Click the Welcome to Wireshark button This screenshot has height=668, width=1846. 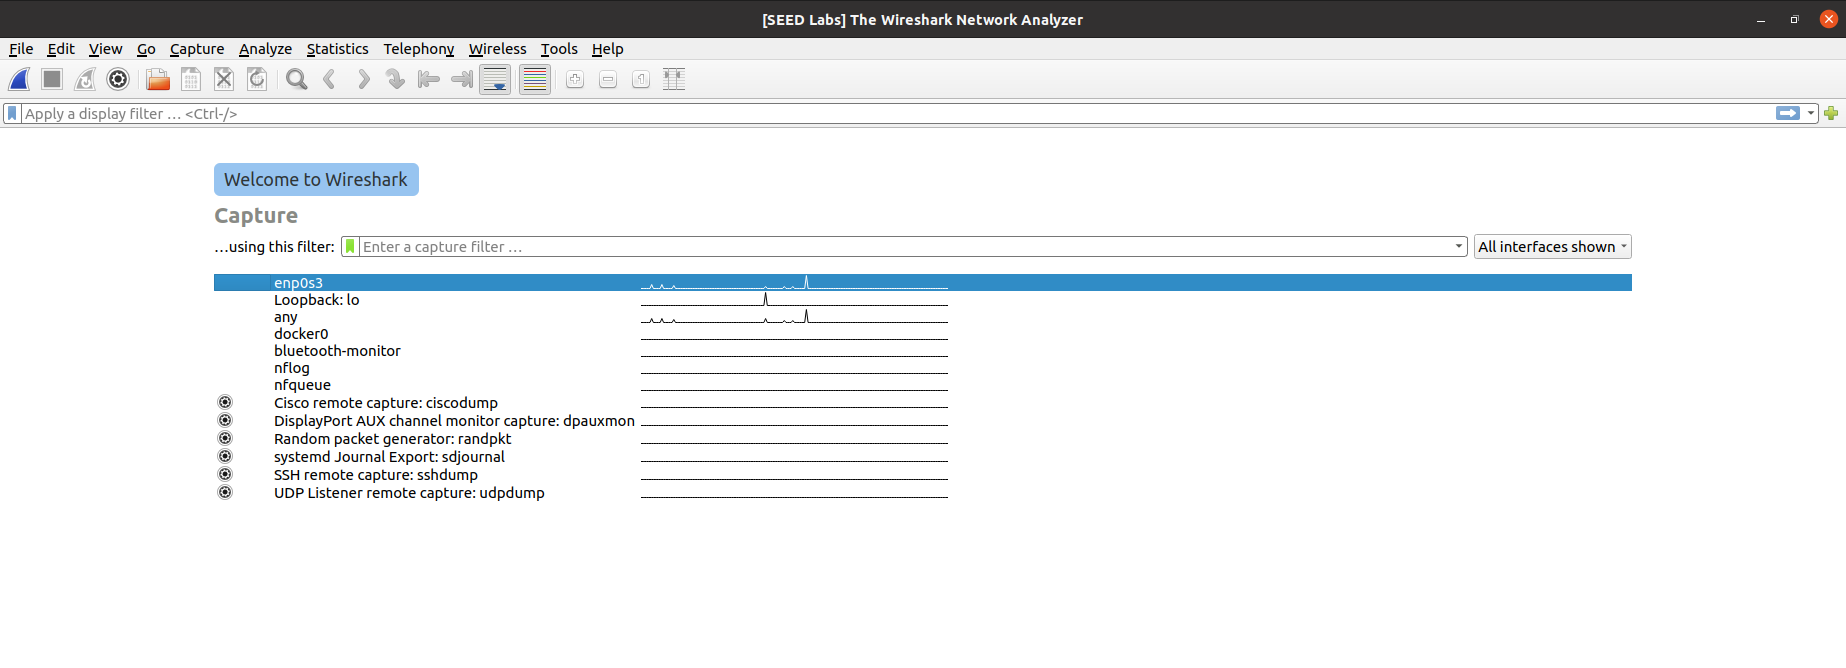316,180
